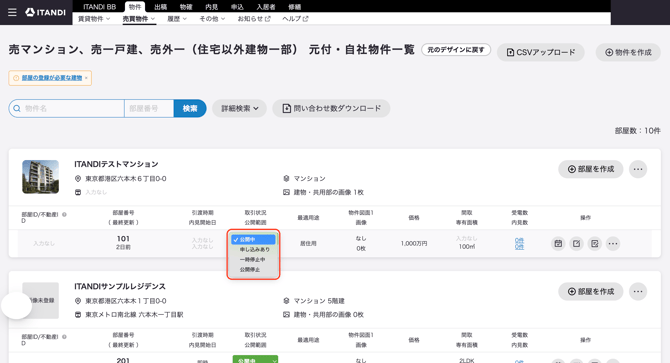The height and width of the screenshot is (363, 670).
Task: Click the マンション 5階建 label
Action: pos(319,301)
